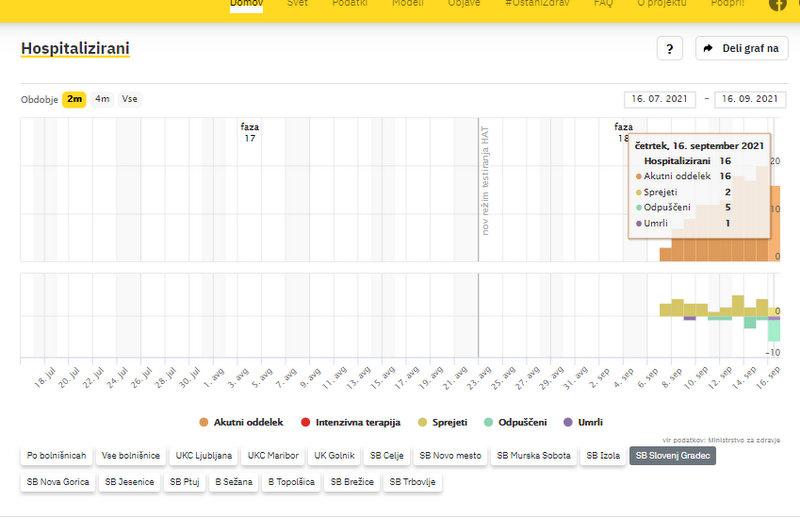
Task: Select the 4m period option
Action: 102,99
